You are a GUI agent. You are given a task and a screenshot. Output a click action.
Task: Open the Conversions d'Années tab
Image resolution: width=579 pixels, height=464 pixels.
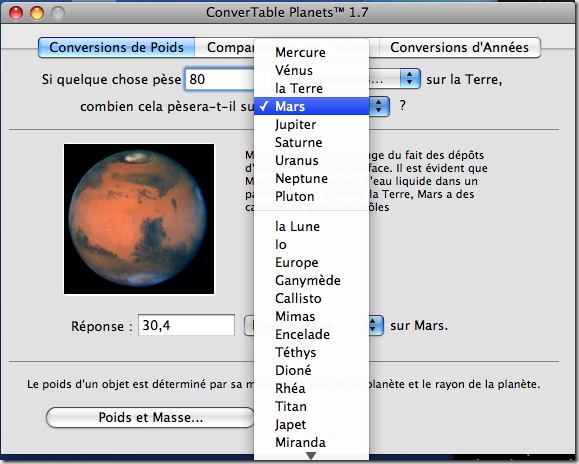459,47
